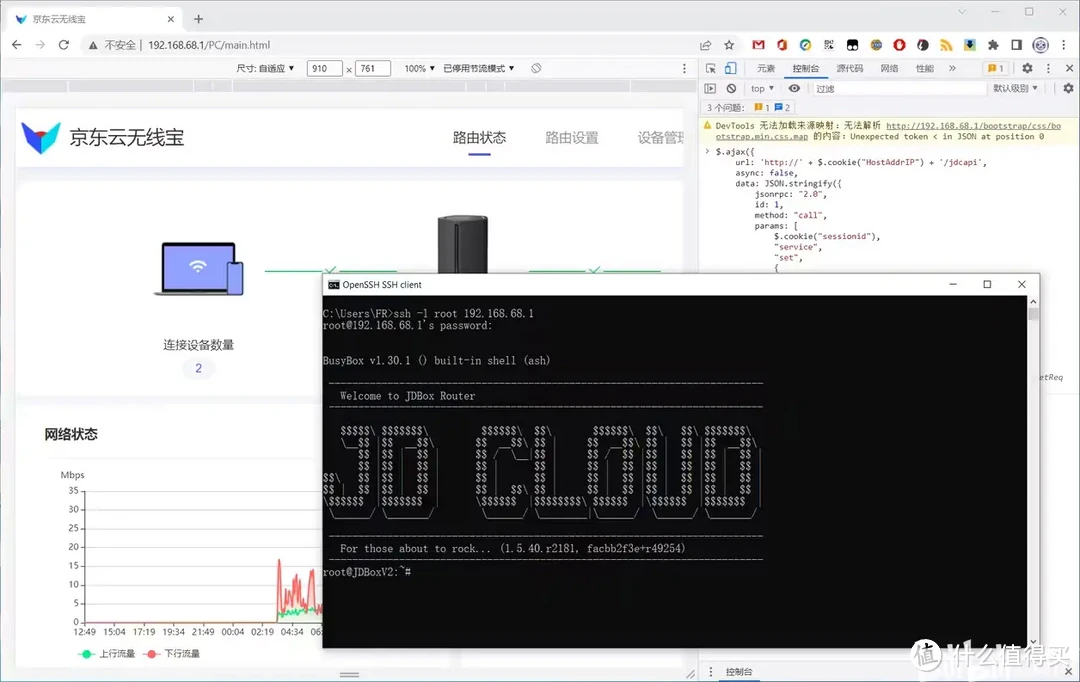
Task: Open the Gmail extension icon
Action: pos(758,45)
